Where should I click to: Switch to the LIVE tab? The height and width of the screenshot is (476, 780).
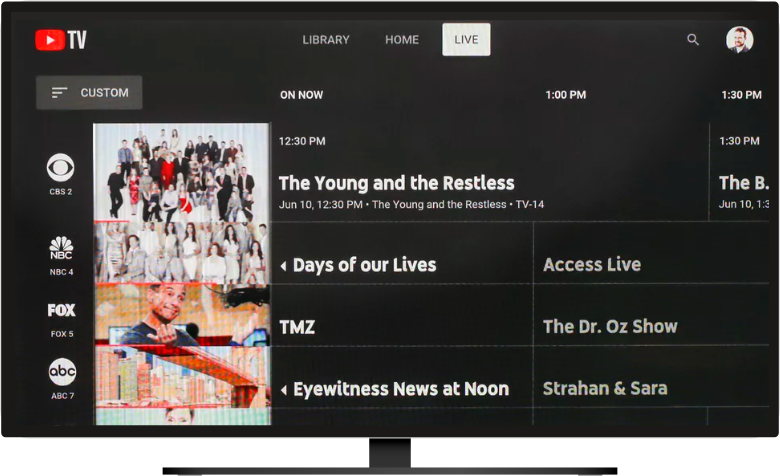tap(466, 40)
